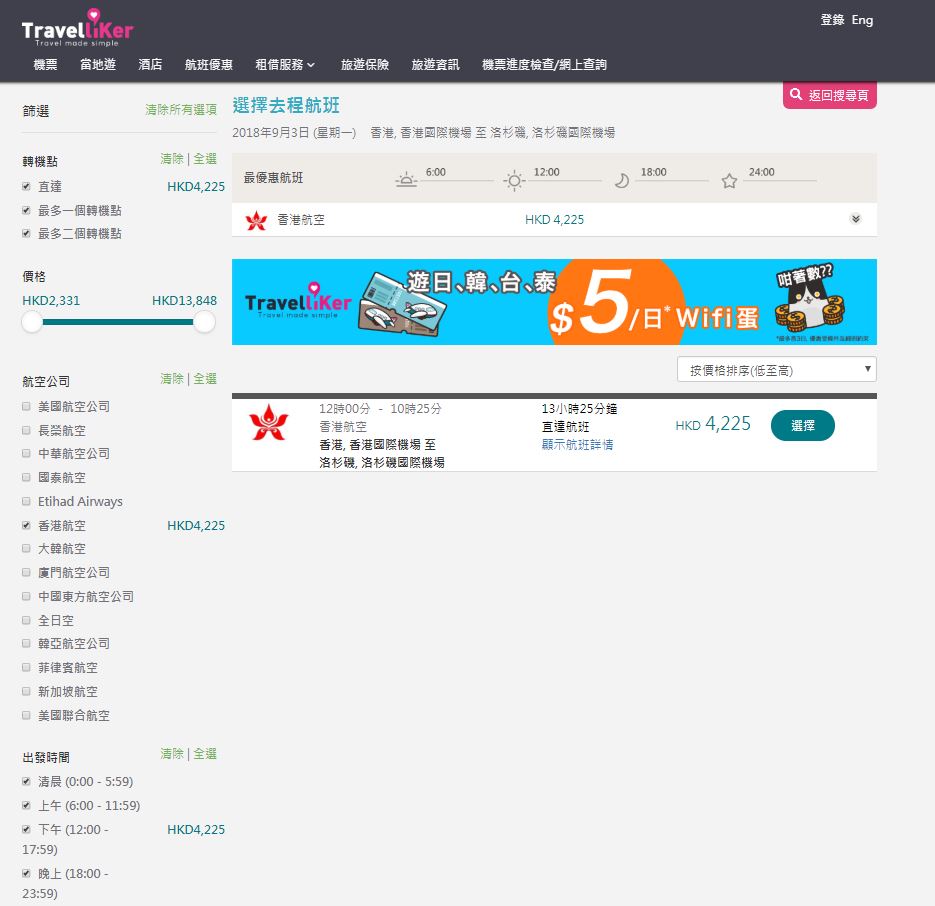
Task: Open the 機票進度檢查/網上查詢 menu item
Action: [x=544, y=64]
